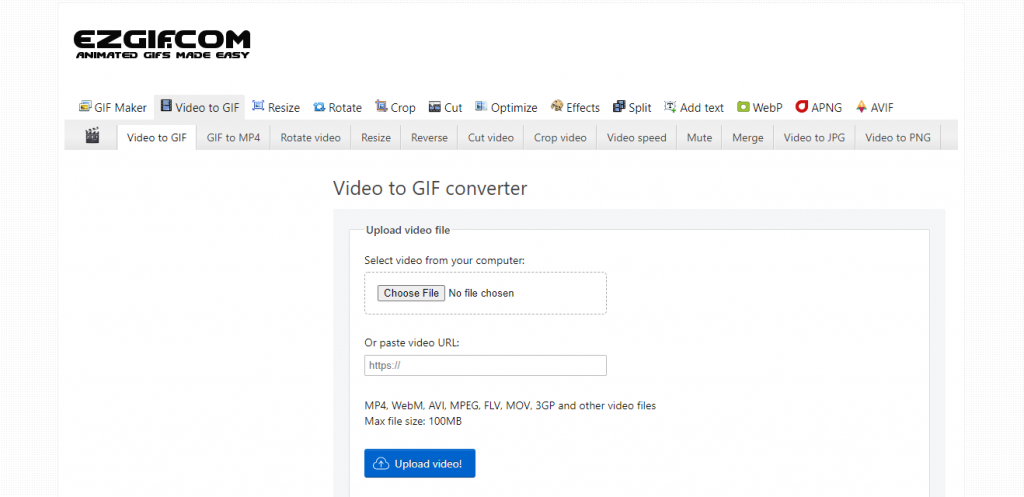Switch to the GIF to MP4 tab
The image size is (1024, 497).
point(233,138)
